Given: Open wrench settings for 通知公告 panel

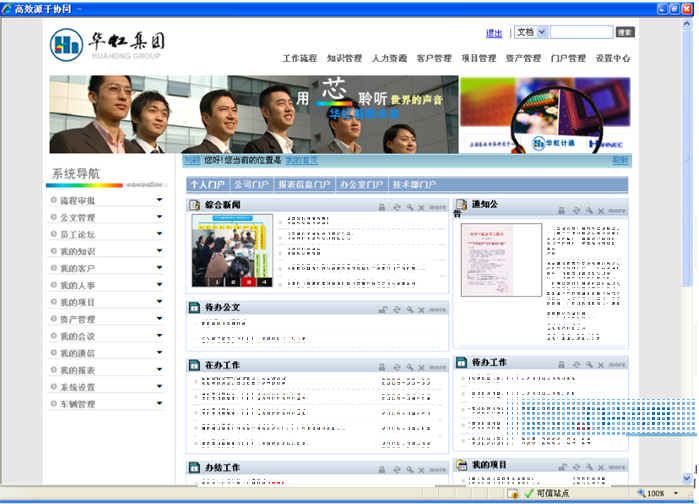Looking at the screenshot, I should click(589, 210).
